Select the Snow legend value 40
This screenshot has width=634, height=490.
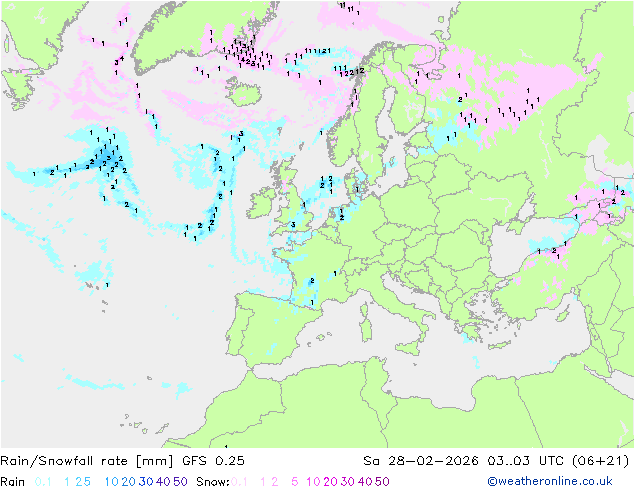(365, 482)
